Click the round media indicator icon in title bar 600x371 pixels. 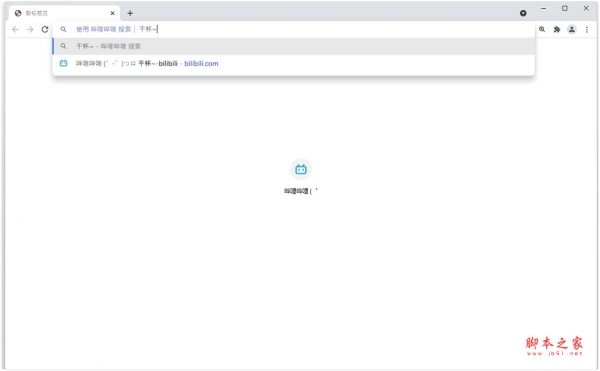tap(523, 13)
